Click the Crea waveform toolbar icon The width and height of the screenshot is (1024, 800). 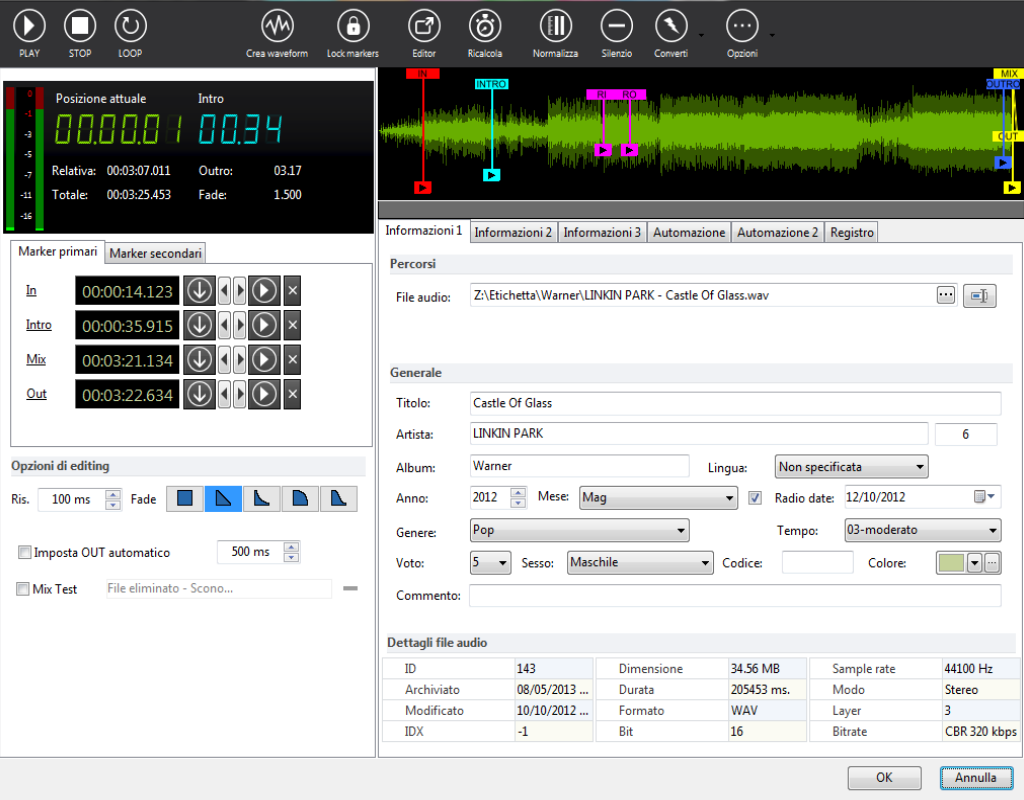pyautogui.click(x=277, y=26)
